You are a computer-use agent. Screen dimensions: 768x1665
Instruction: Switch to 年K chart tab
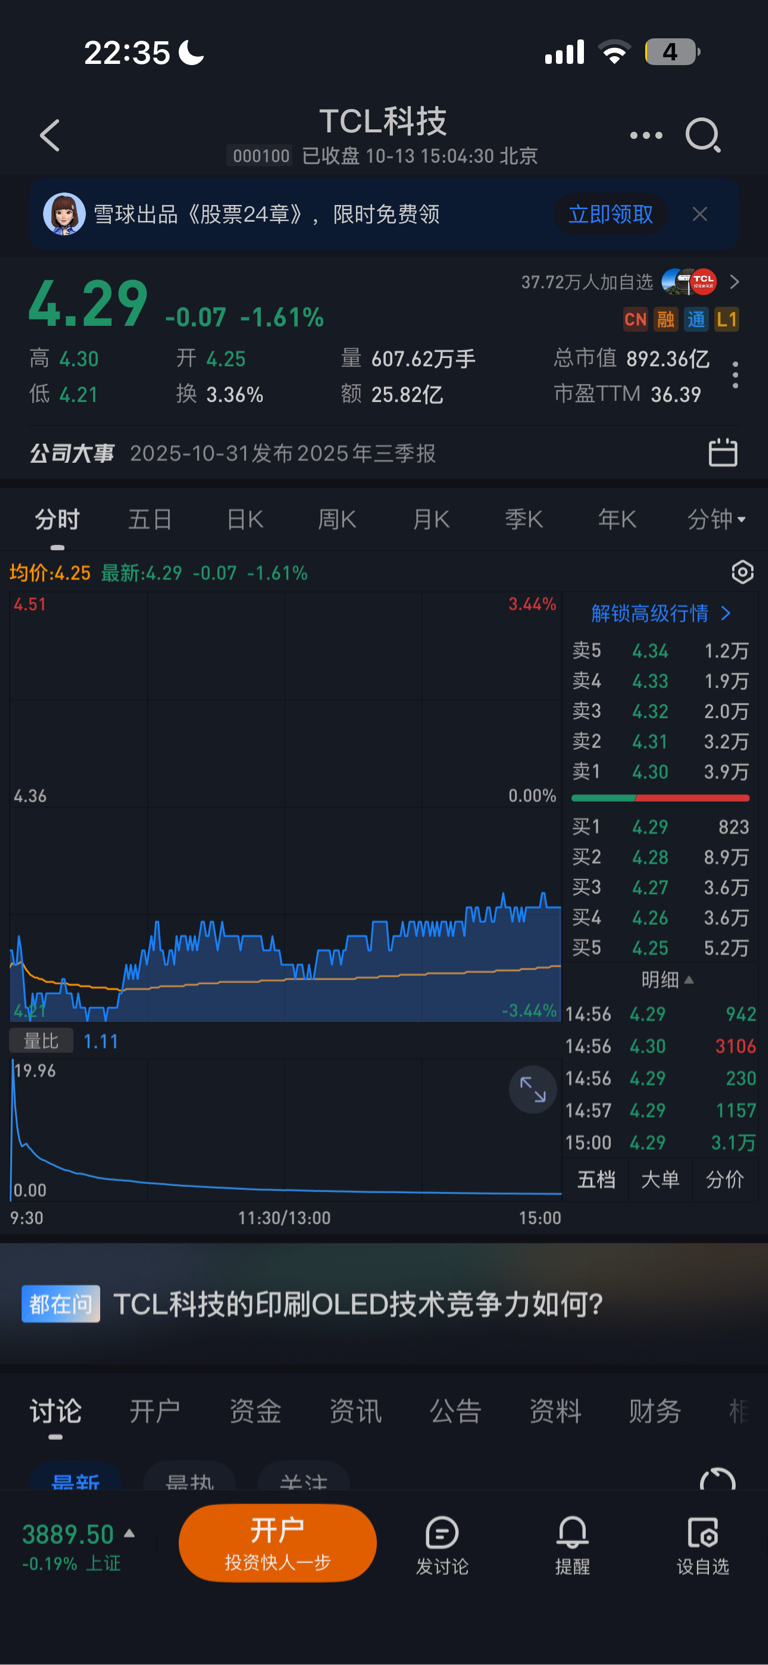pos(617,519)
